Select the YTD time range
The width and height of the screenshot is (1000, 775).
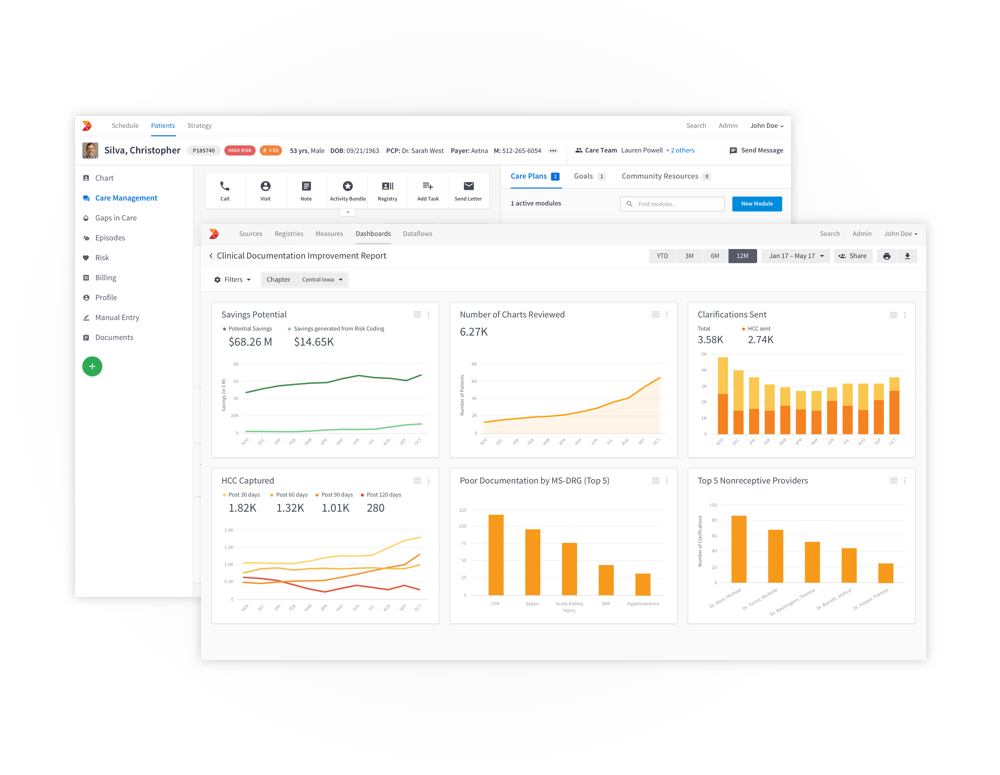662,256
